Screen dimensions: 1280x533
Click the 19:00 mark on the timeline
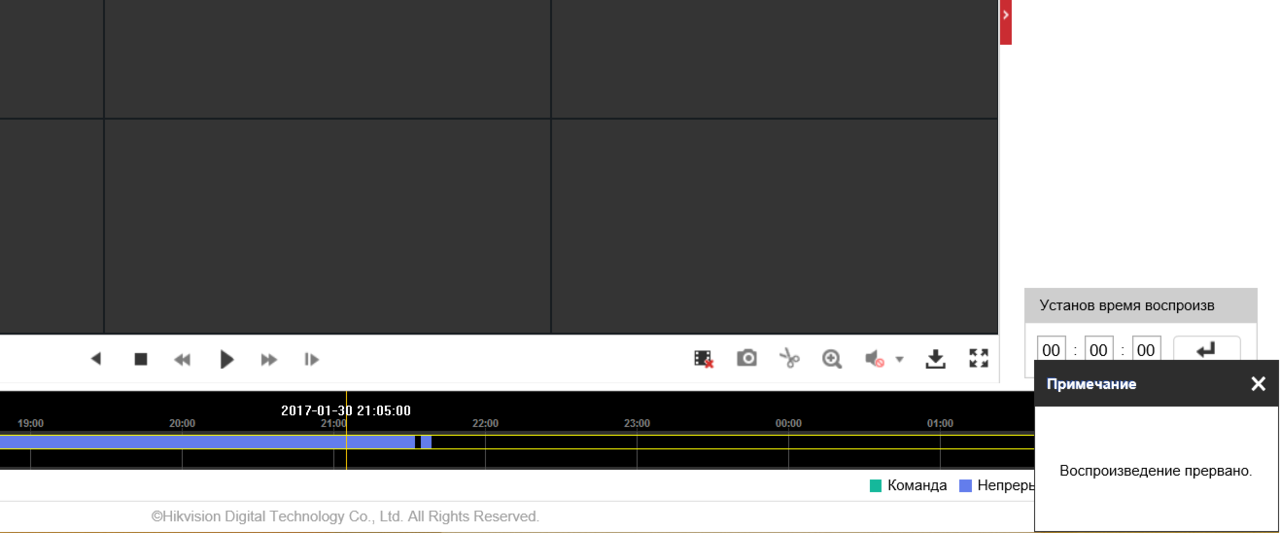(x=30, y=423)
